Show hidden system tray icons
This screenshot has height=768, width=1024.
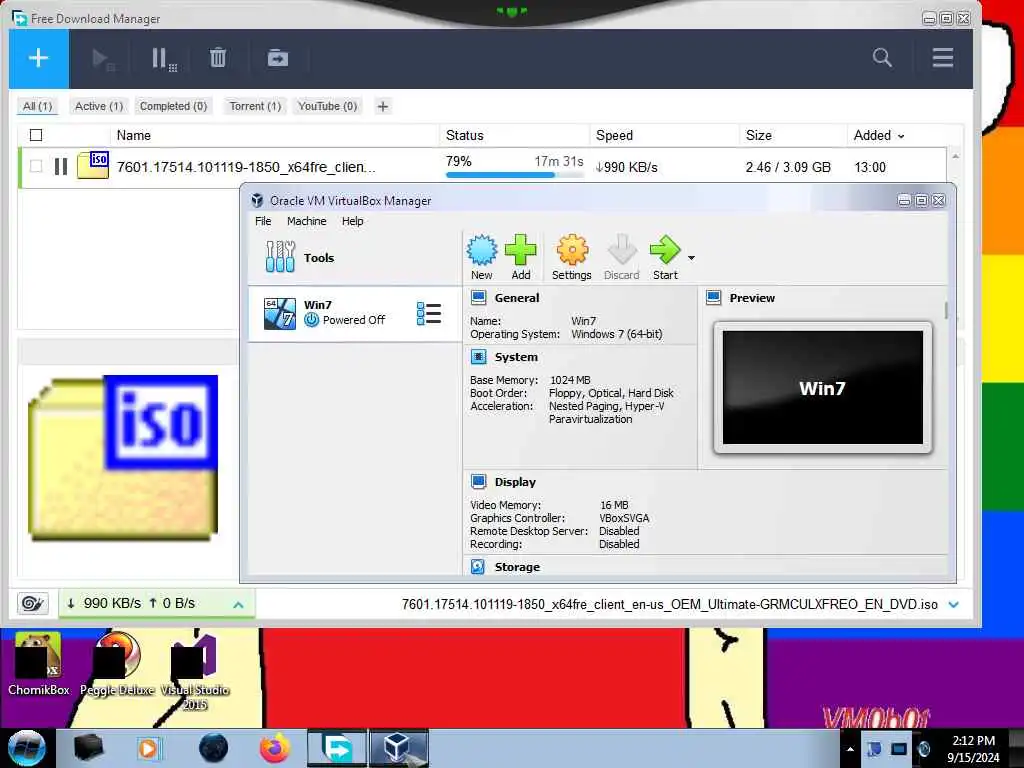tap(850, 748)
